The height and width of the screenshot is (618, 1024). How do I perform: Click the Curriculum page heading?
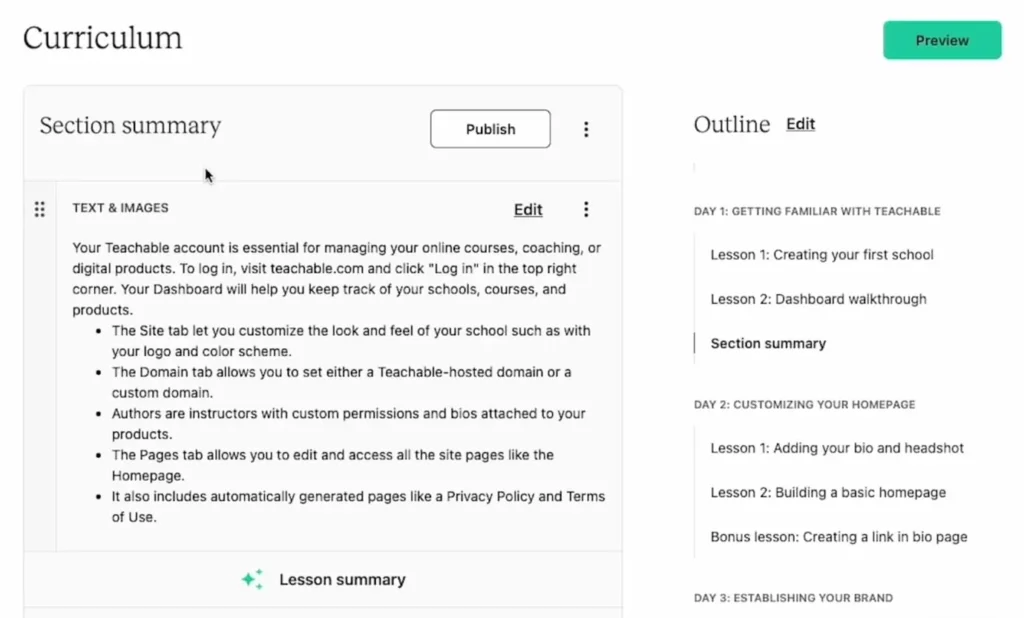point(101,37)
